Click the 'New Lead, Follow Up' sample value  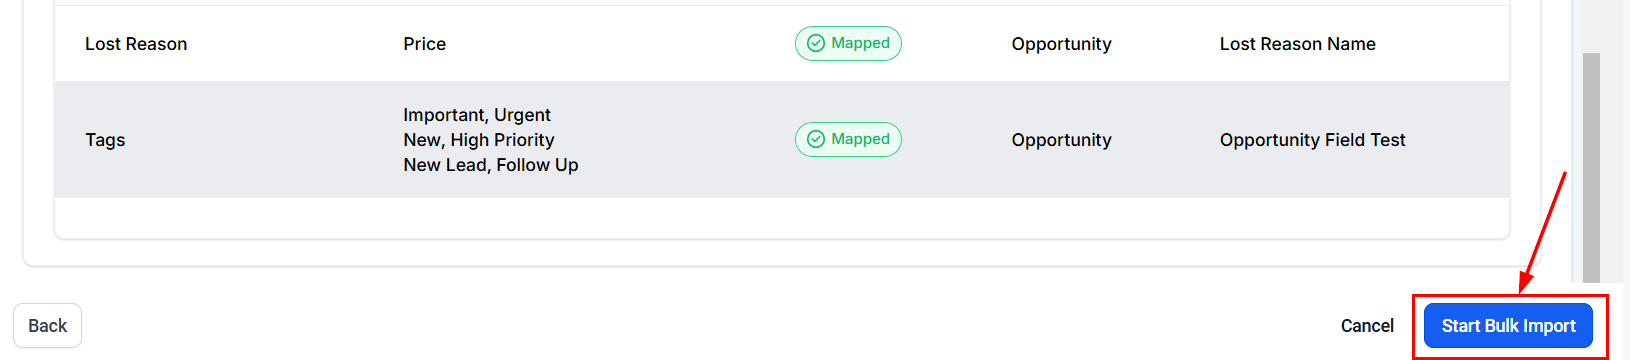491,165
